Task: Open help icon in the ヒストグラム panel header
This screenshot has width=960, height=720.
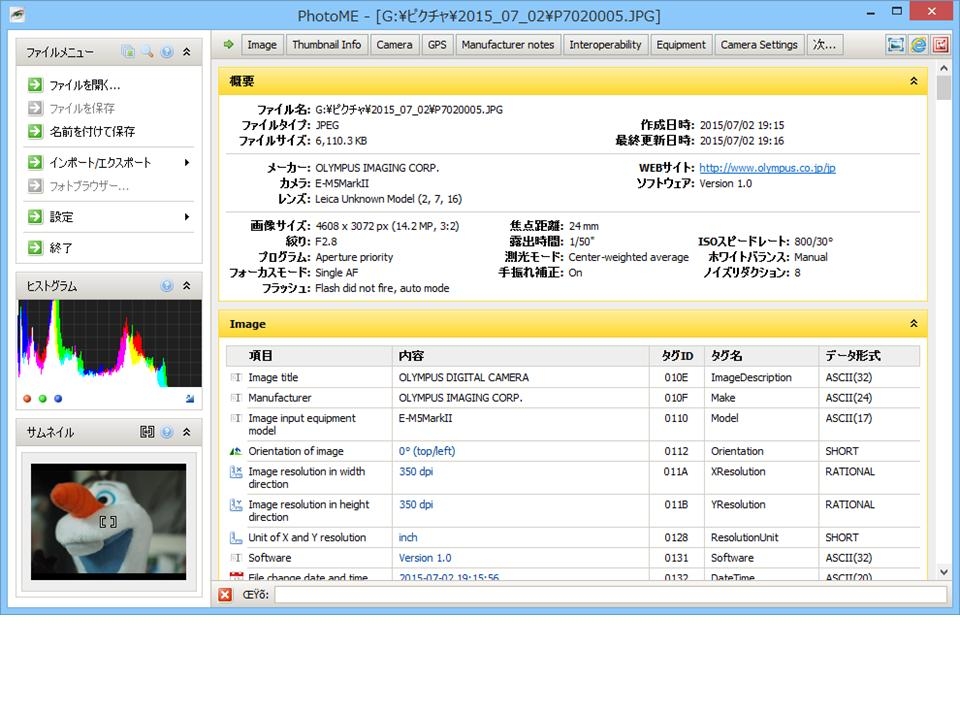Action: [x=167, y=286]
